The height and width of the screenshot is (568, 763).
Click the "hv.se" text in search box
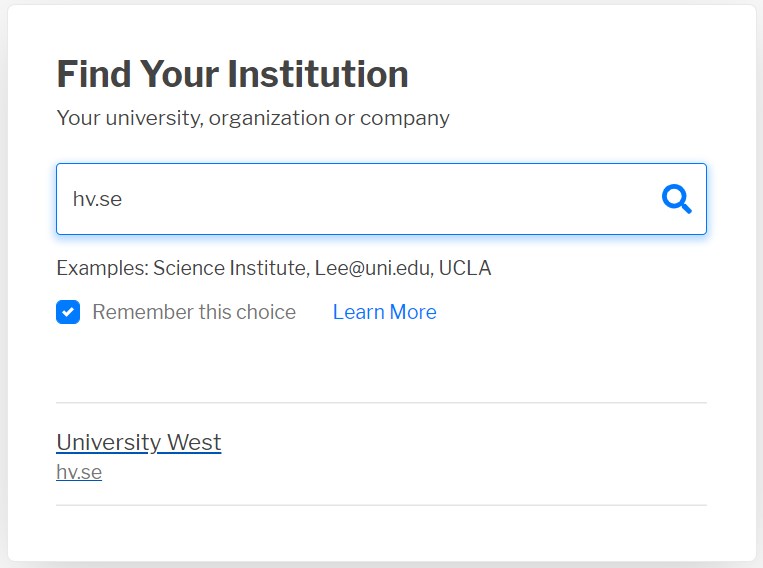(97, 199)
